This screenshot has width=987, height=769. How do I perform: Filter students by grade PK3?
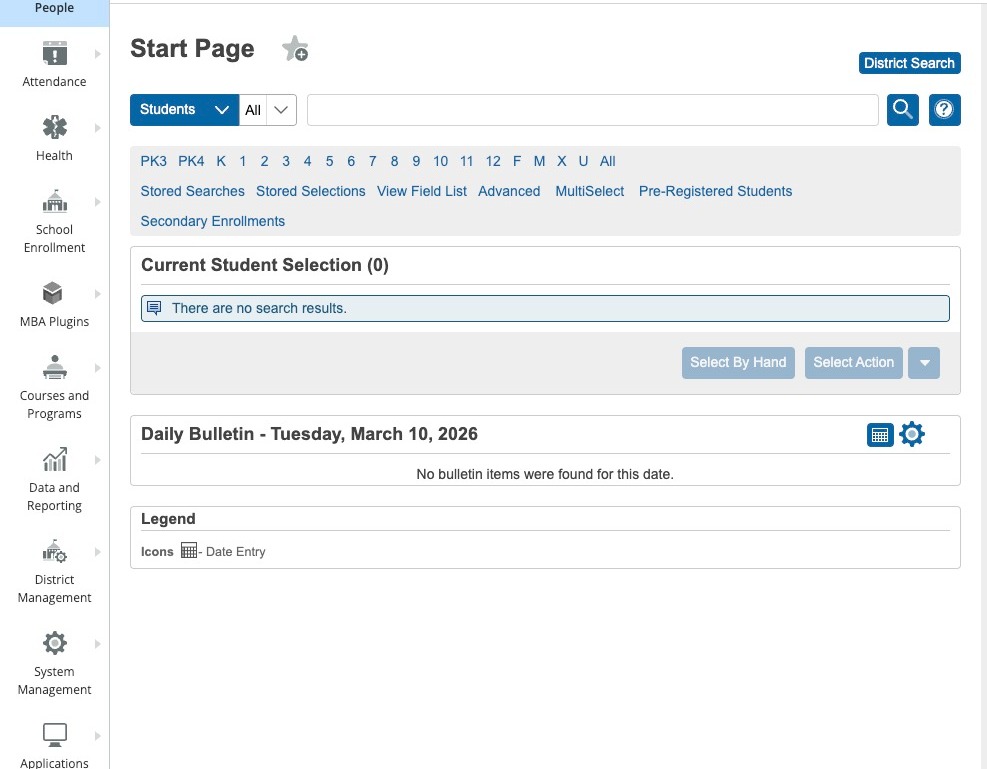point(153,161)
